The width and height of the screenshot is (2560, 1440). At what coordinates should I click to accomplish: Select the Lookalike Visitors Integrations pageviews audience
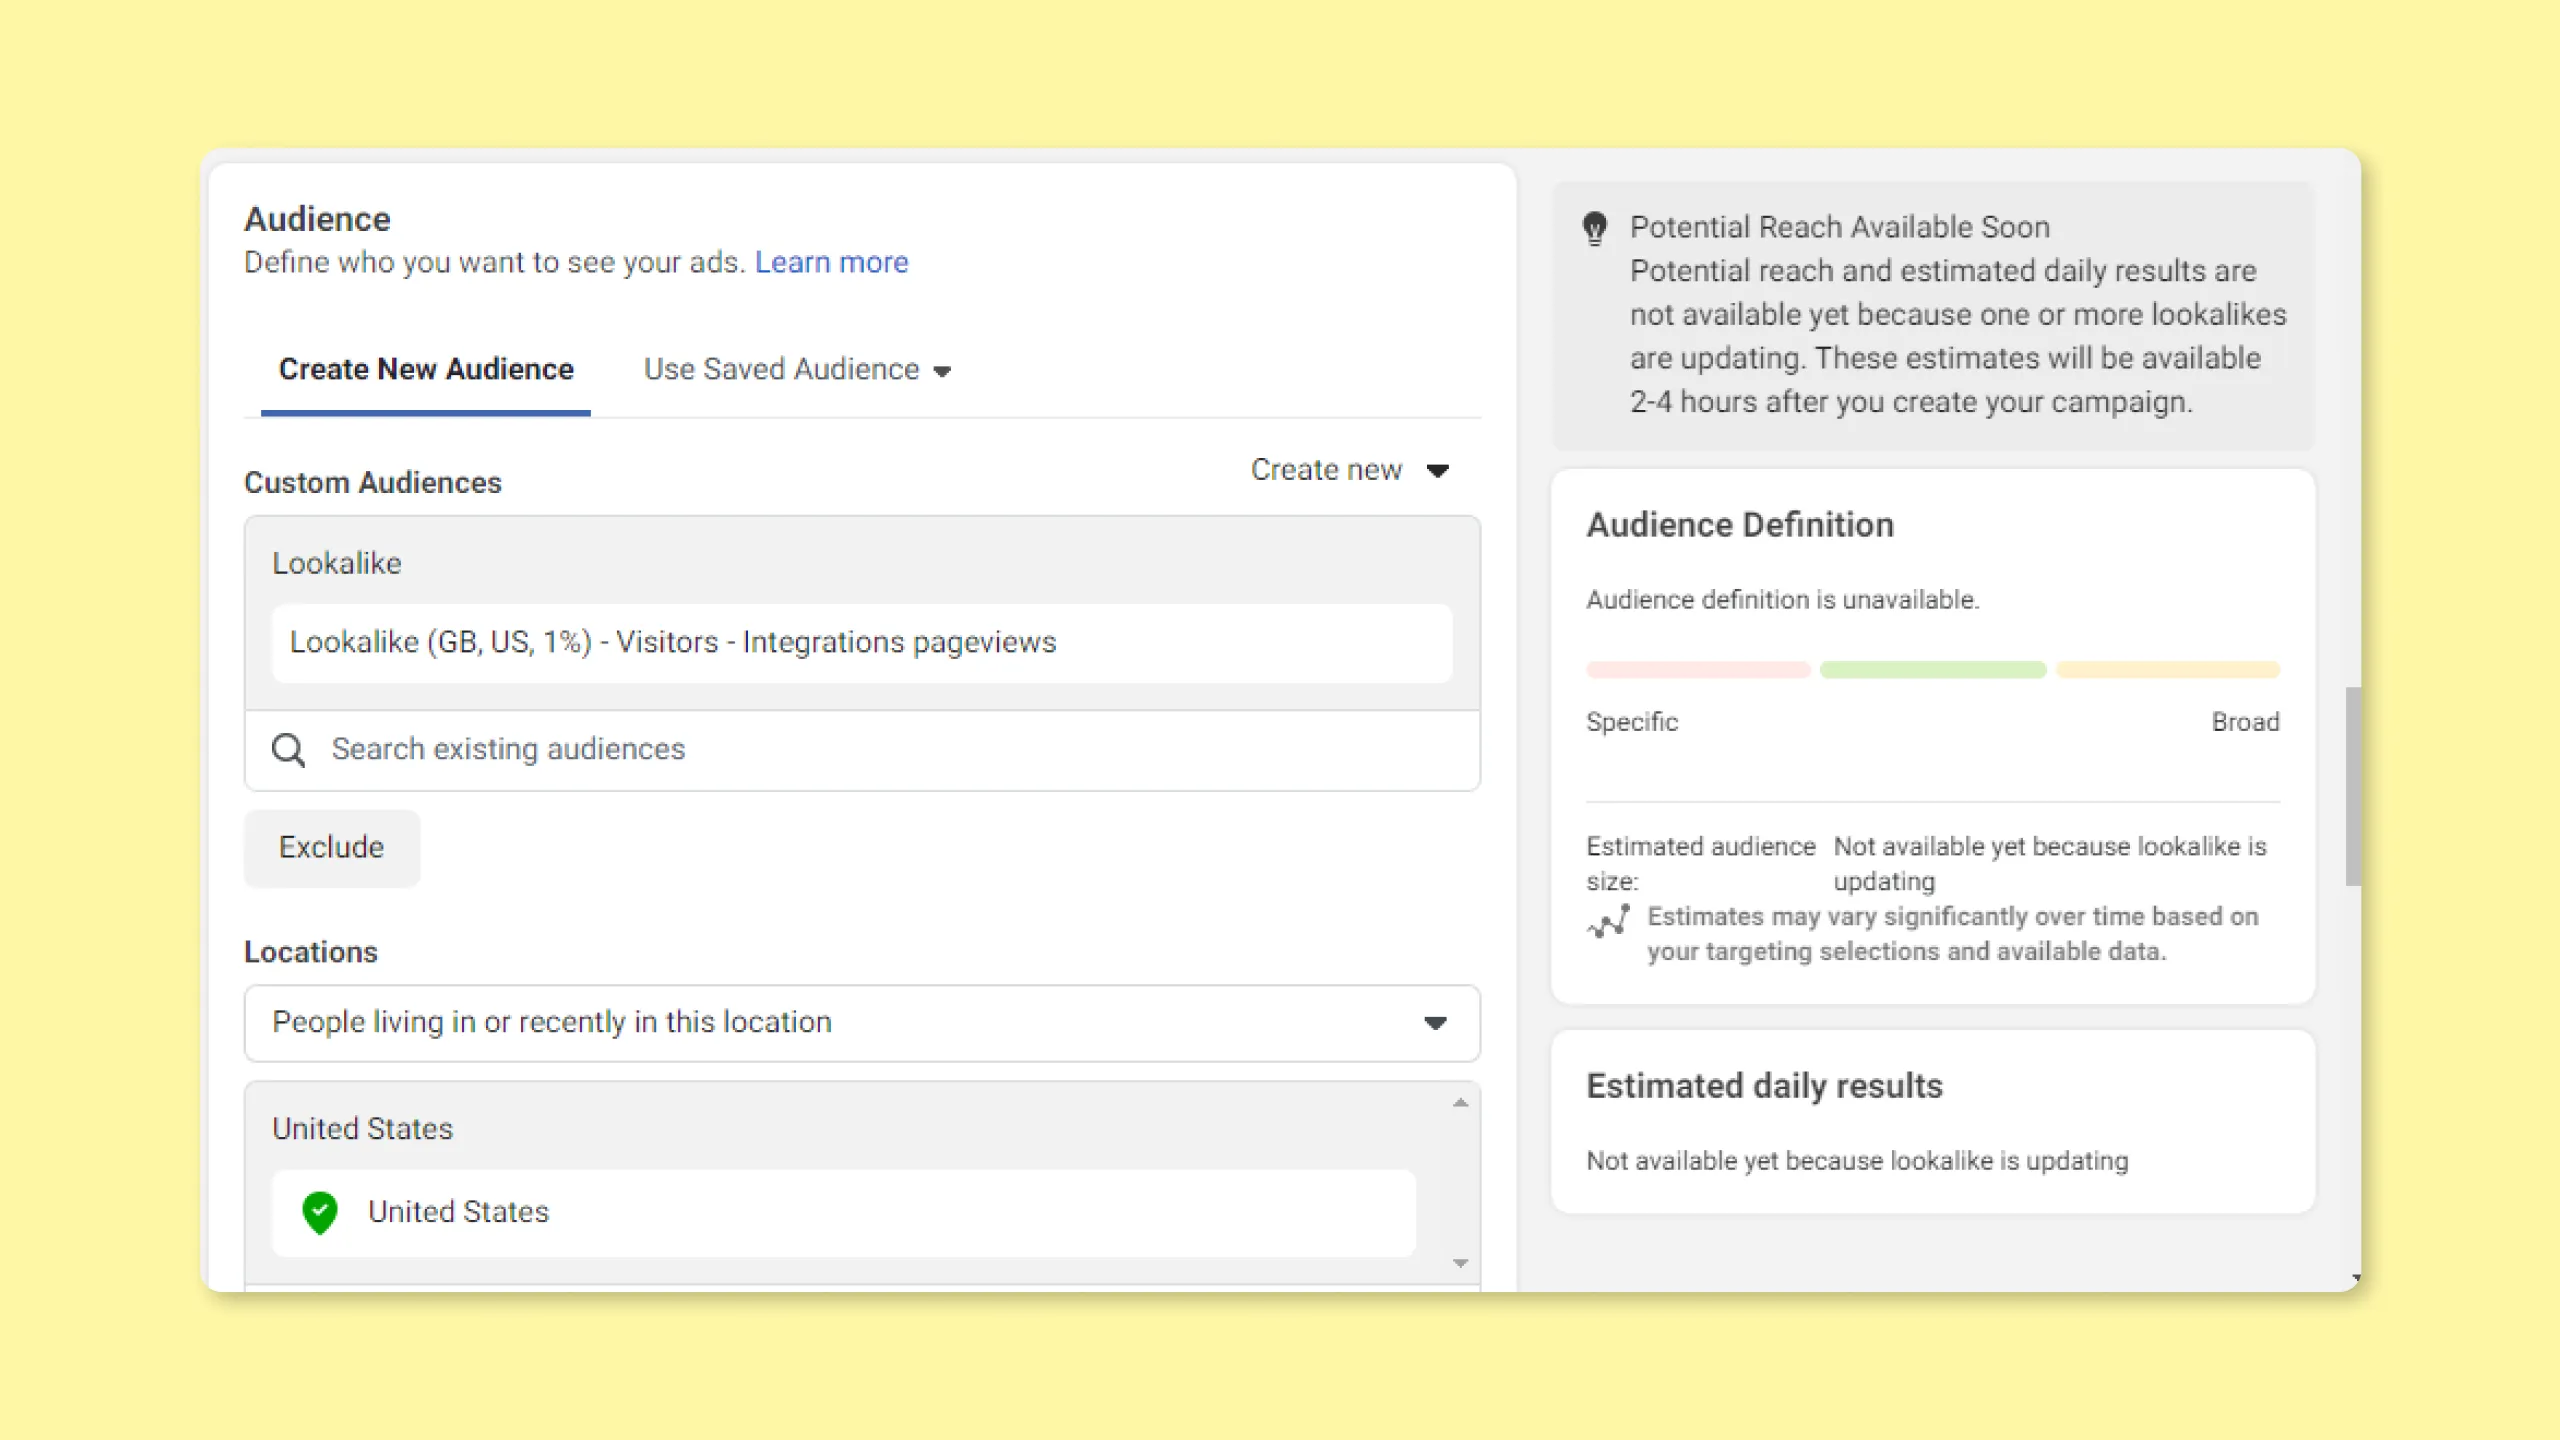click(862, 643)
